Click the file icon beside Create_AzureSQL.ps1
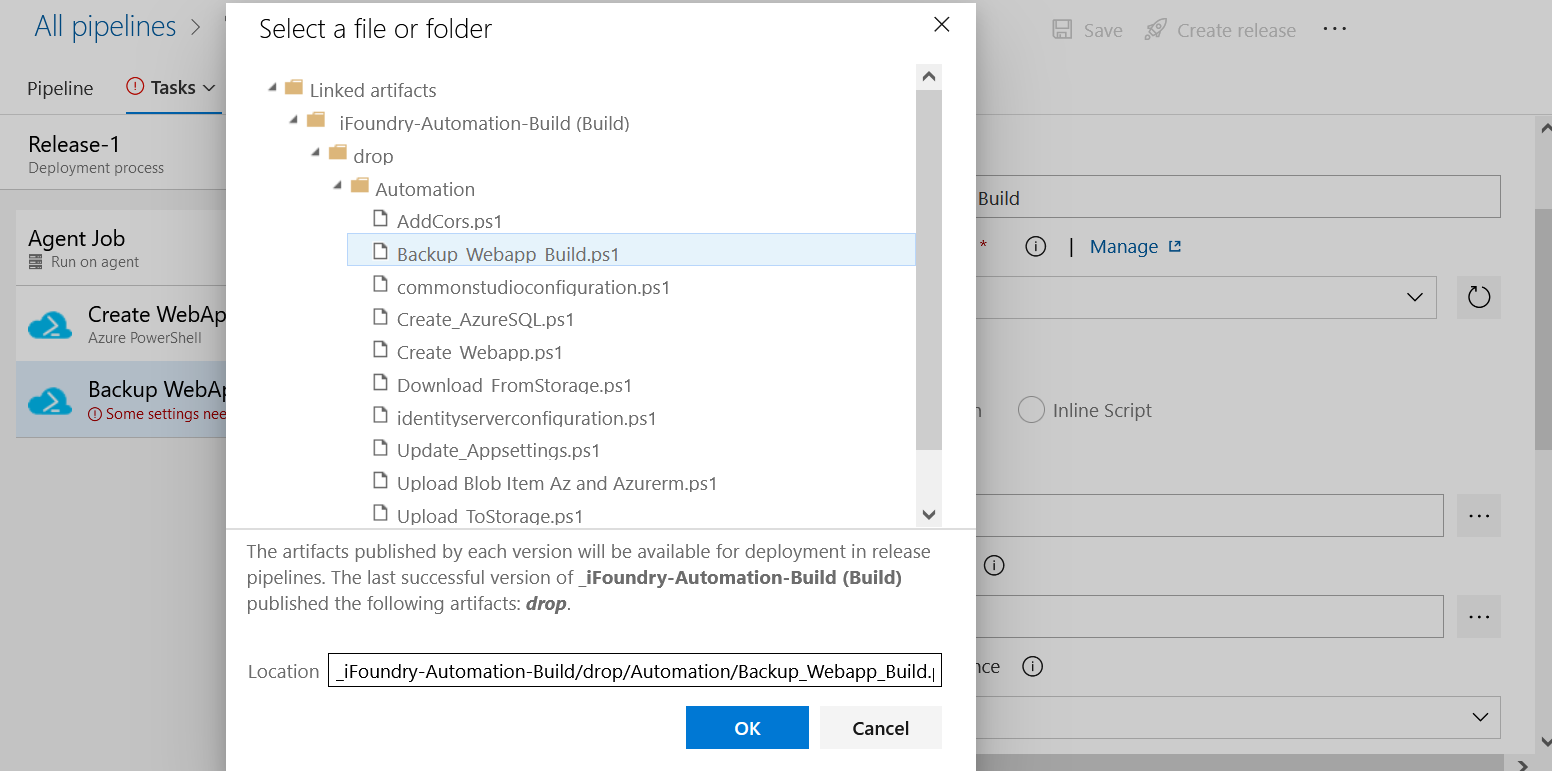Viewport: 1552px width, 771px height. (380, 317)
